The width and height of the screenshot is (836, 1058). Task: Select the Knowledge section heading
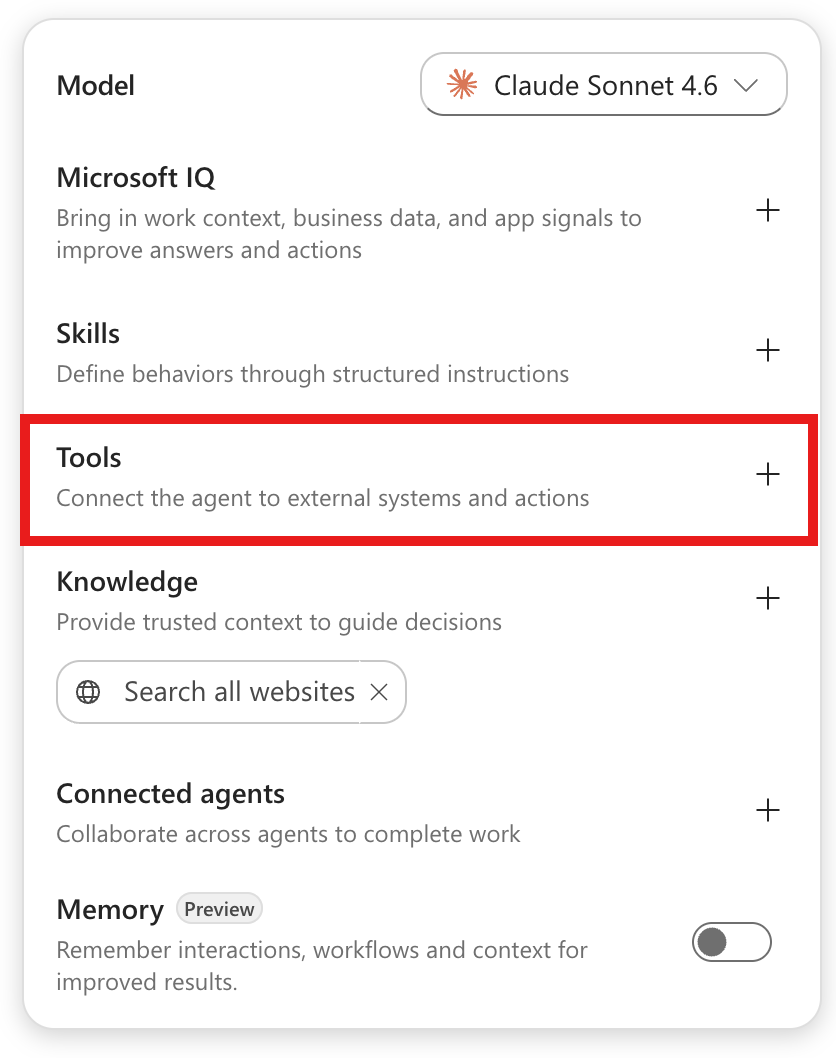128,582
